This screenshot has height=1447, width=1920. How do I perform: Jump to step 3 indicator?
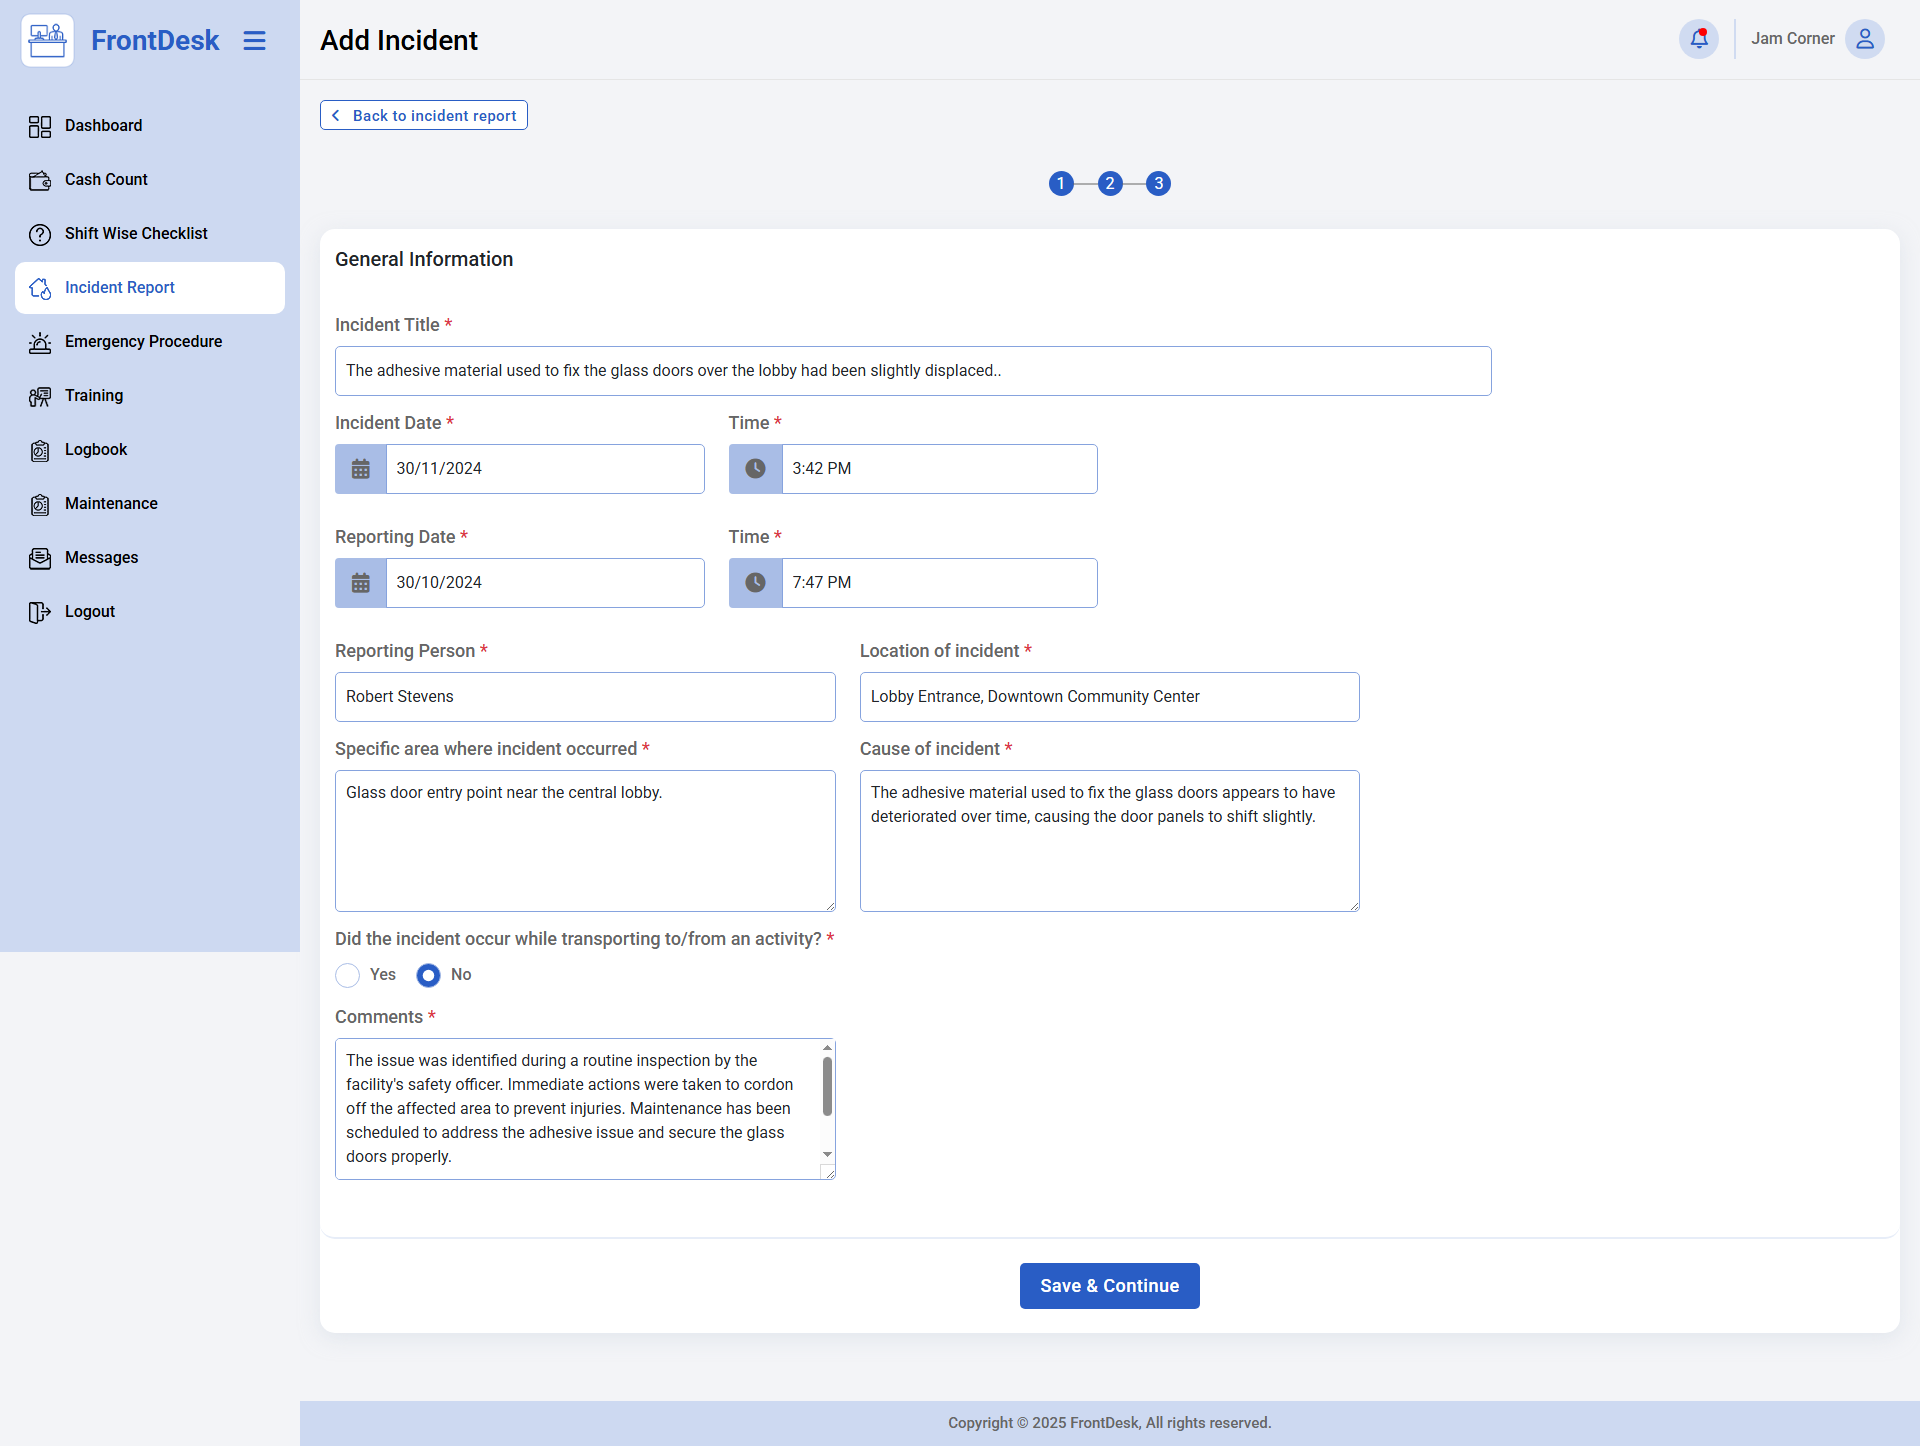1158,184
